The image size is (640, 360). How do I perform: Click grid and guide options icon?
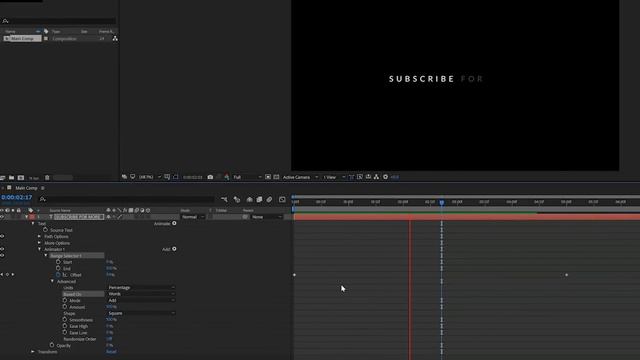coord(167,177)
